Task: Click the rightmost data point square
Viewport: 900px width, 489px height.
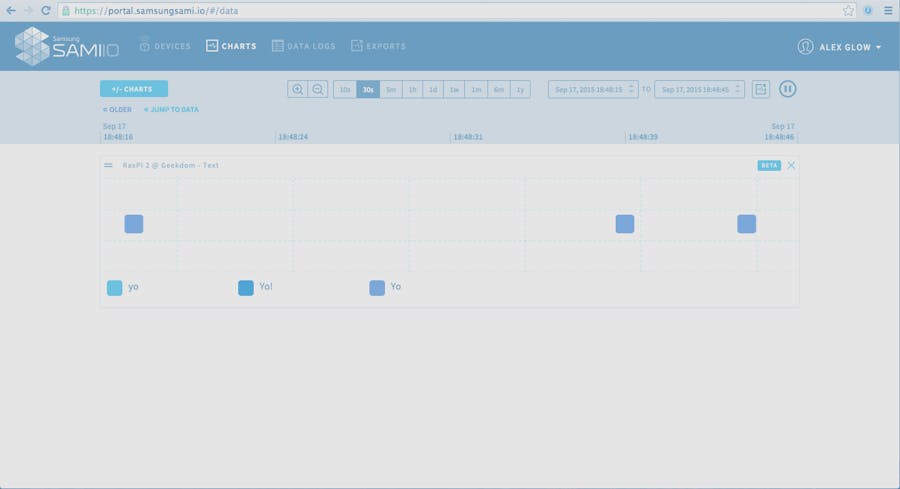Action: pyautogui.click(x=747, y=224)
